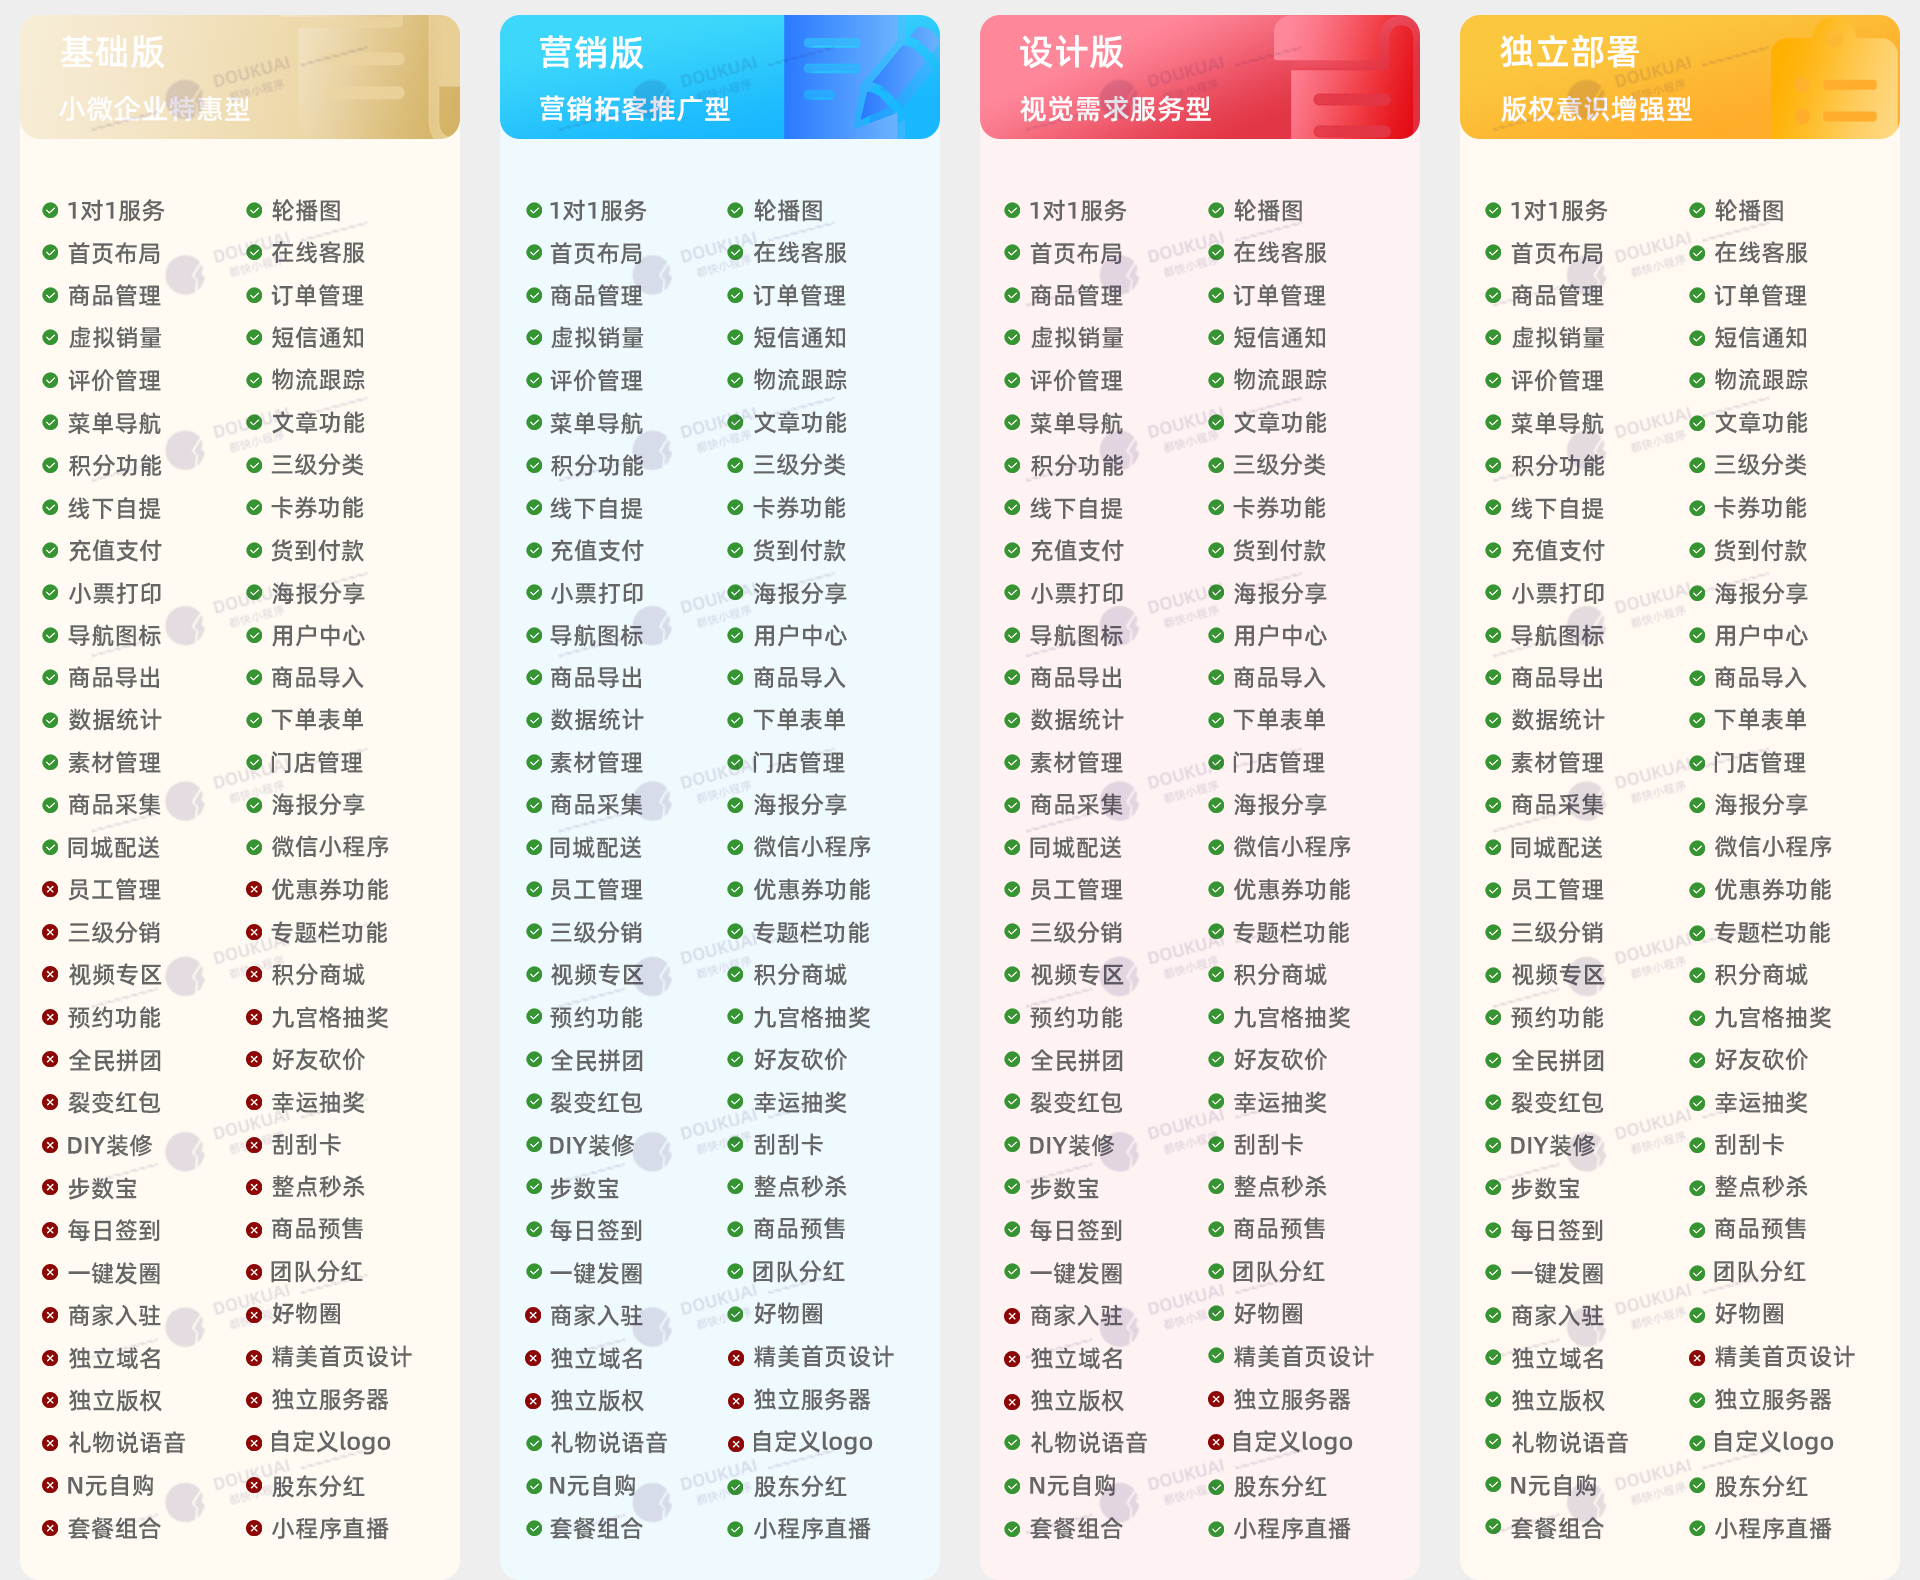
Task: Click 每日签到 text in 设计版 column
Action: click(x=1076, y=1231)
